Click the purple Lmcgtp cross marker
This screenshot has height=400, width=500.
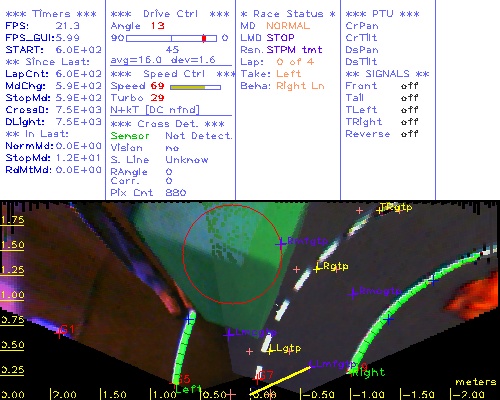(229, 334)
